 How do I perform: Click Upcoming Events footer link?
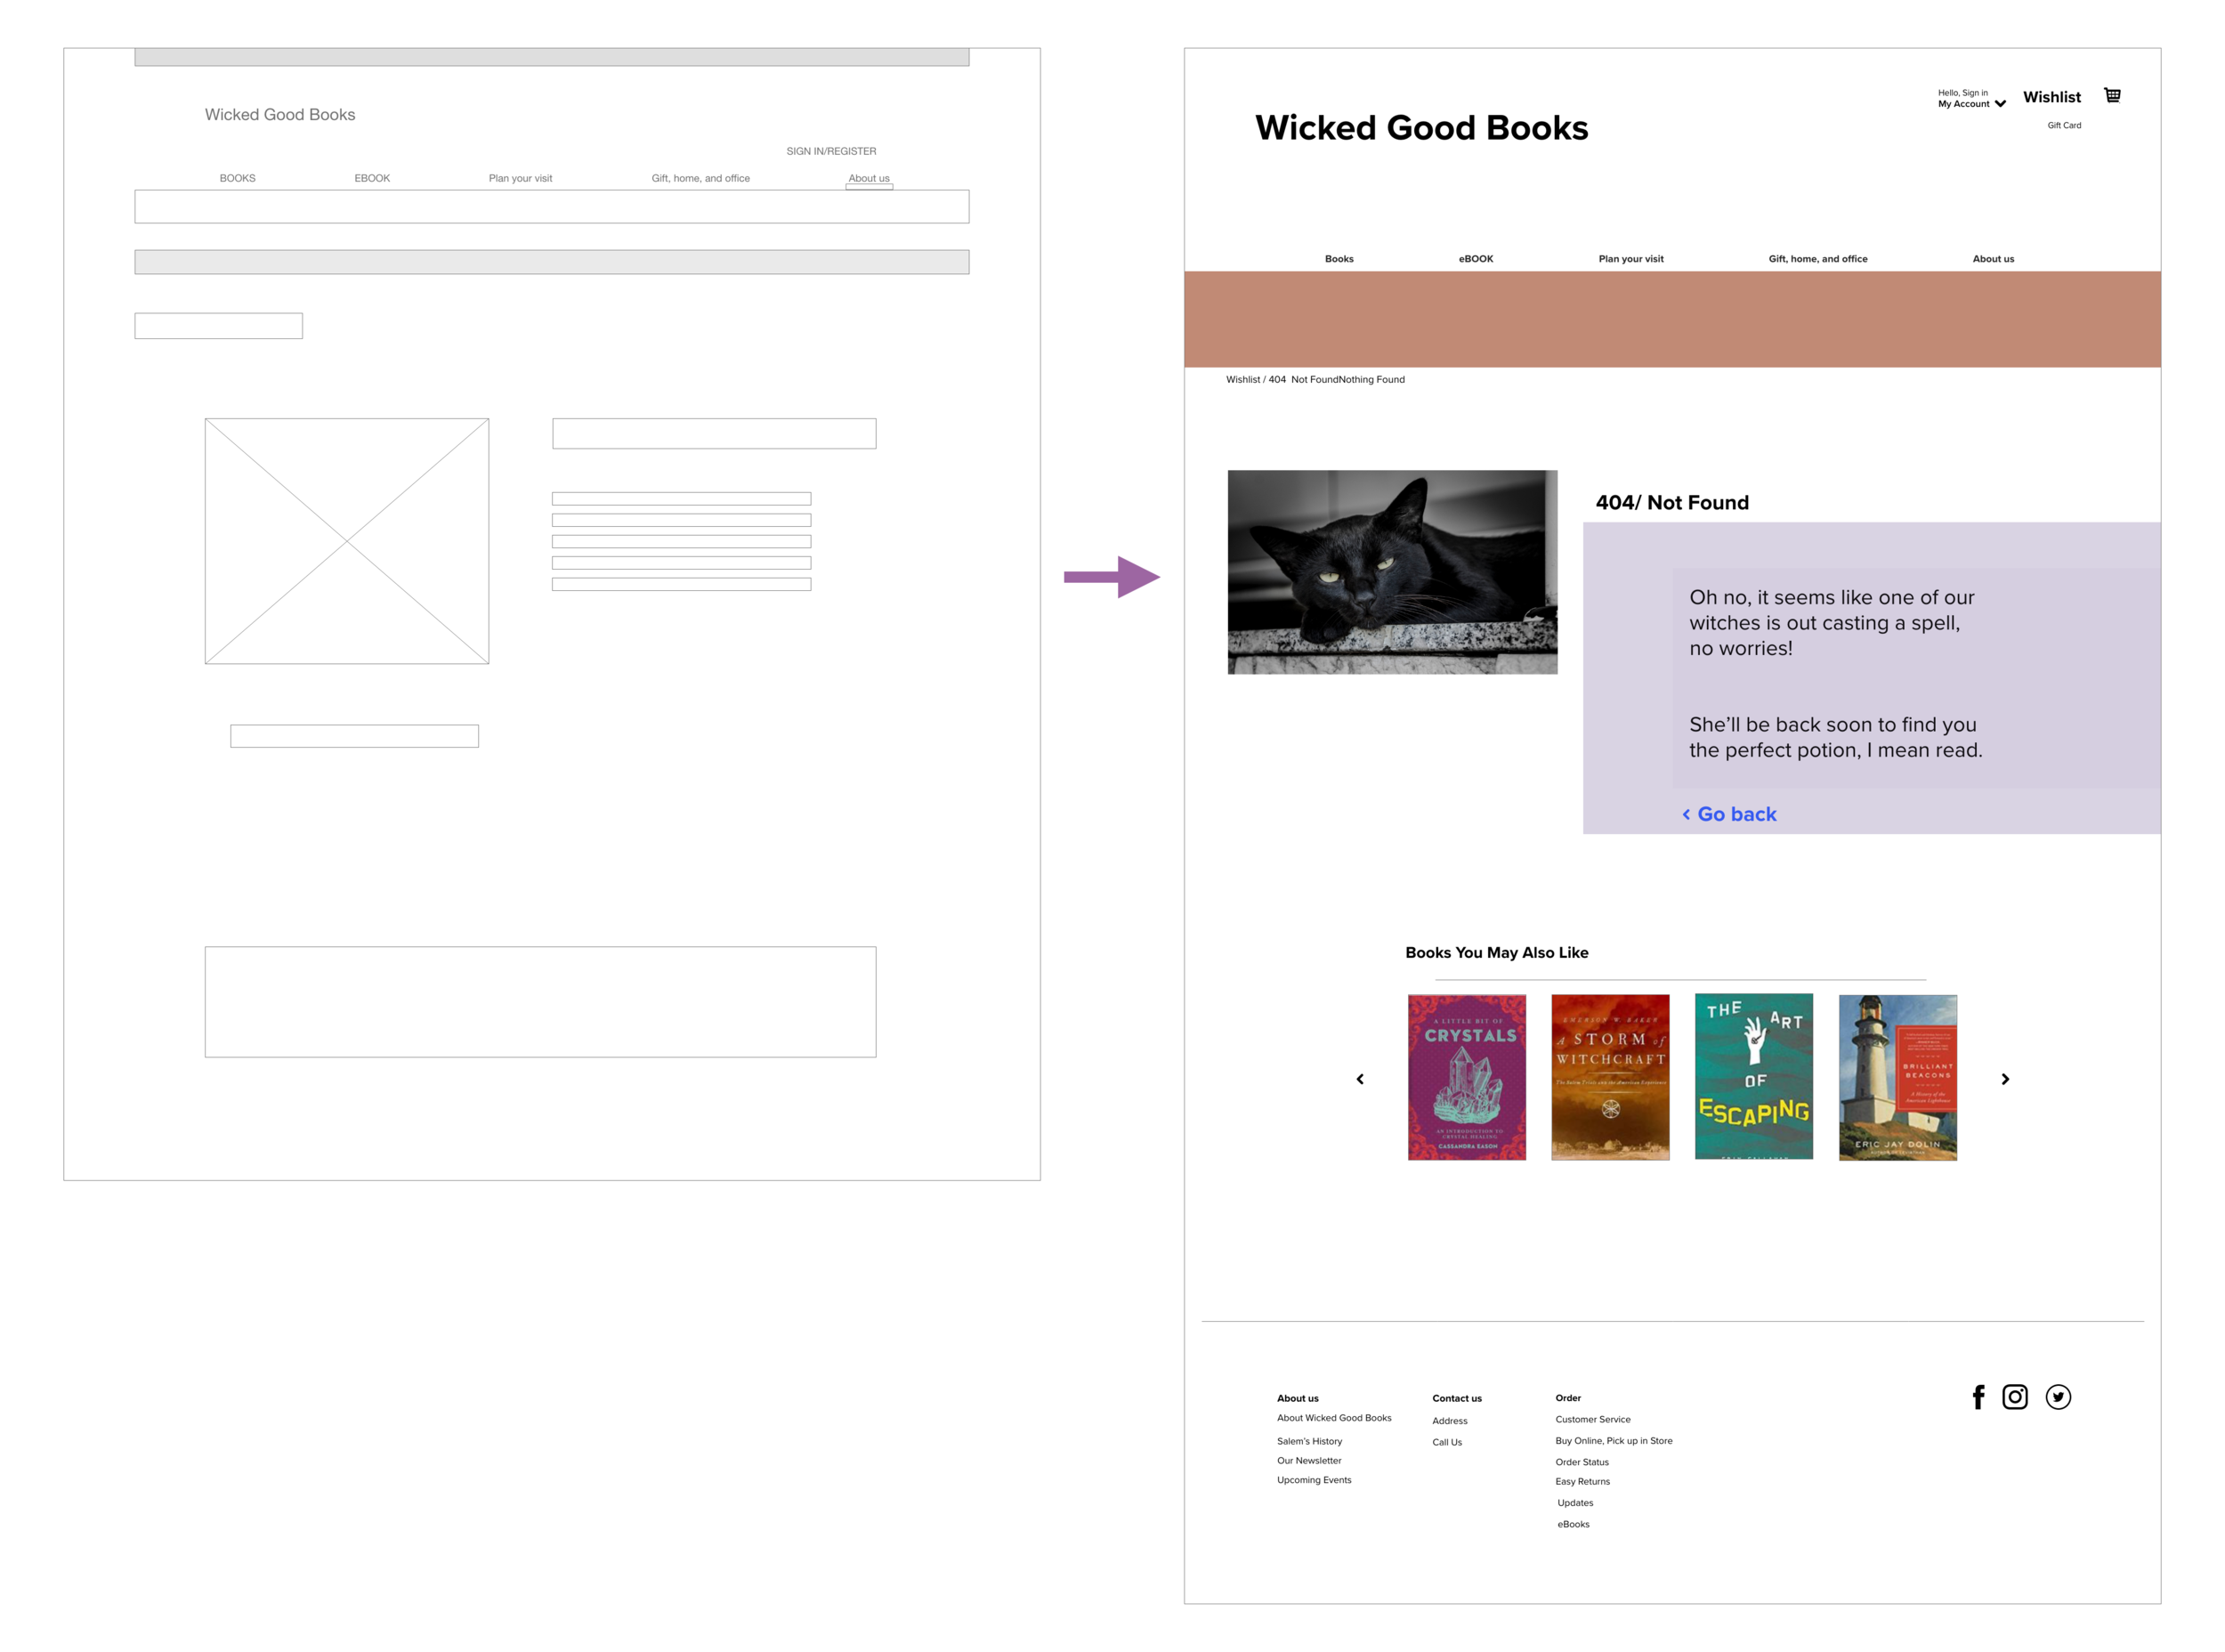[1313, 1480]
